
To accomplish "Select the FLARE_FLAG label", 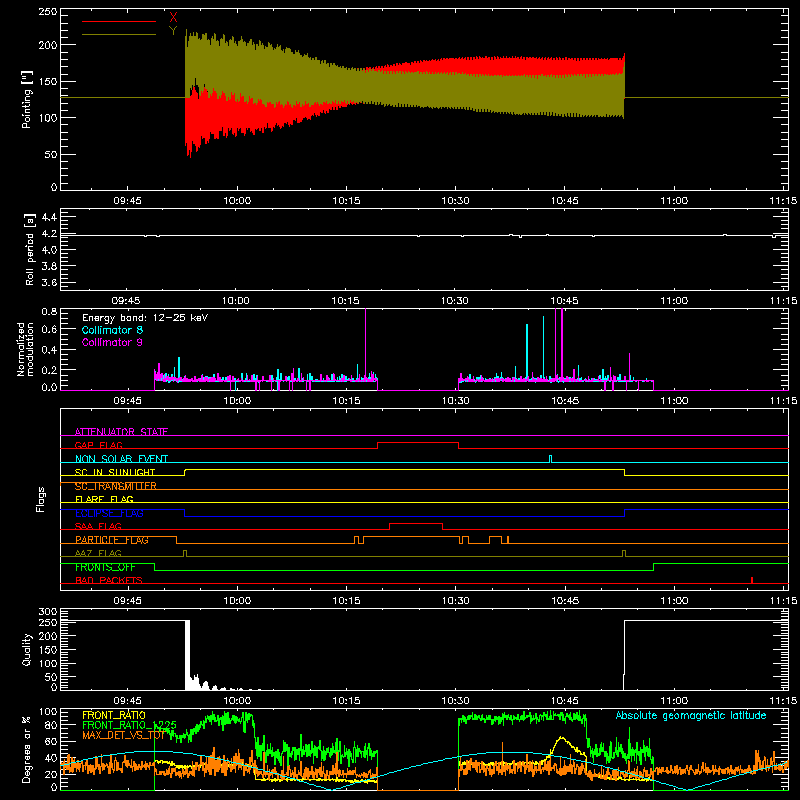I will tap(104, 499).
